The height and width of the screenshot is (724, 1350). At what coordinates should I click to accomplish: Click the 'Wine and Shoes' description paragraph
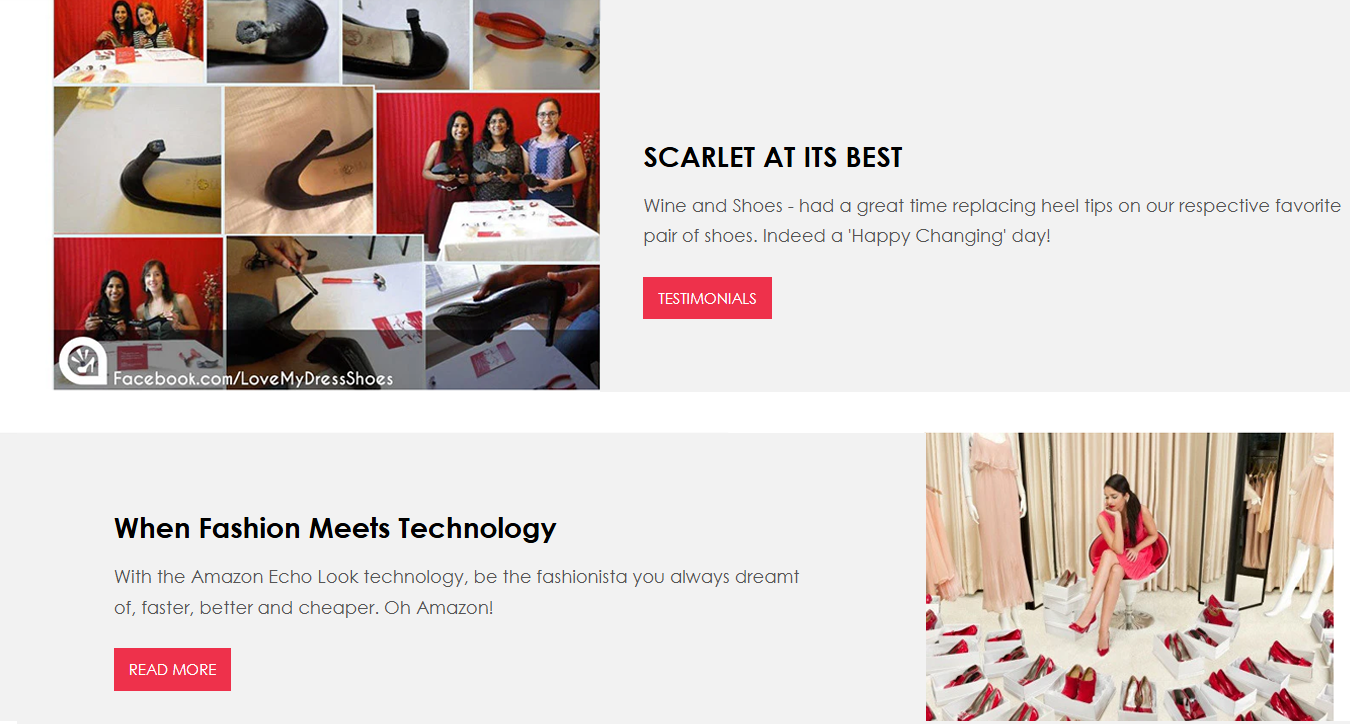992,221
